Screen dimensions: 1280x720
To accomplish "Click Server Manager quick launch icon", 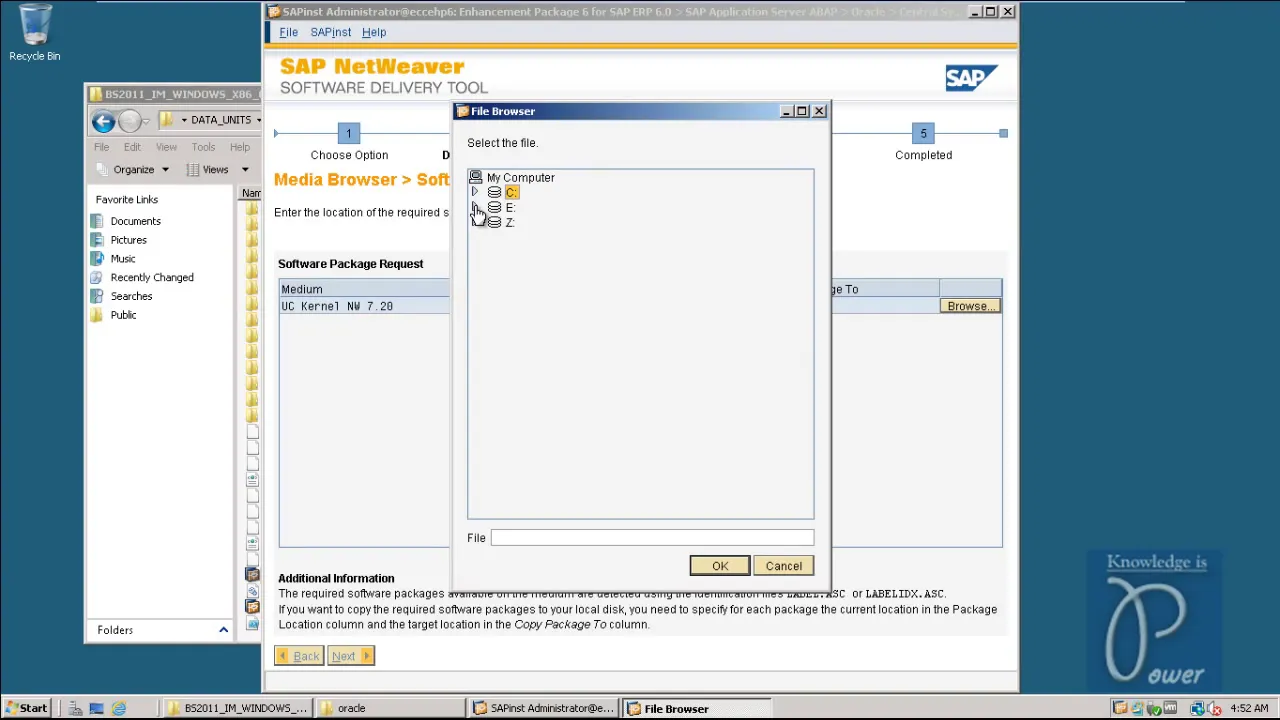I will point(76,708).
